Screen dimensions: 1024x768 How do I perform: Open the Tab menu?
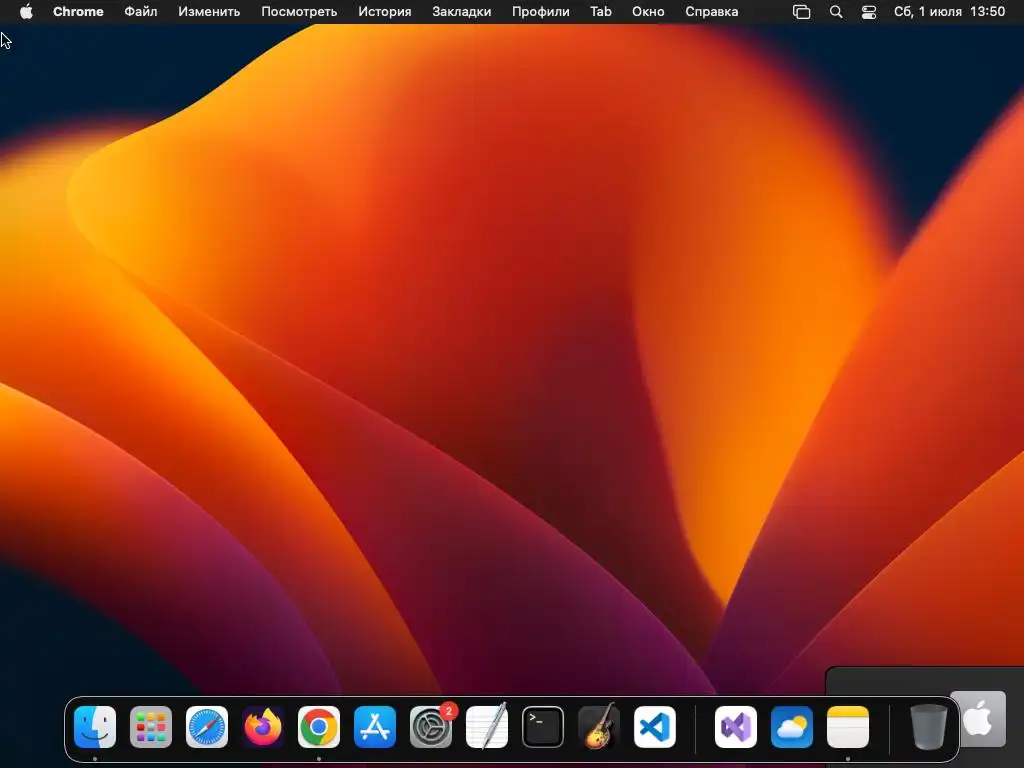(x=601, y=12)
